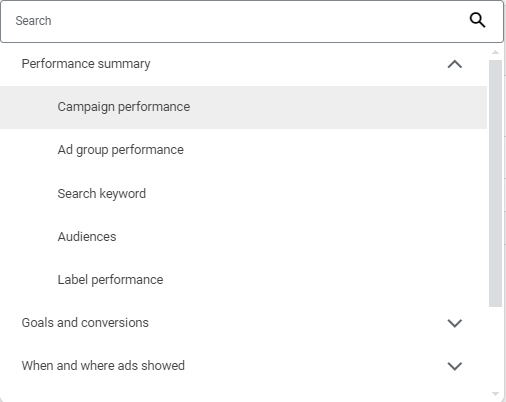Image resolution: width=506 pixels, height=402 pixels.
Task: Click the highlighted Campaign performance row
Action: (x=243, y=107)
